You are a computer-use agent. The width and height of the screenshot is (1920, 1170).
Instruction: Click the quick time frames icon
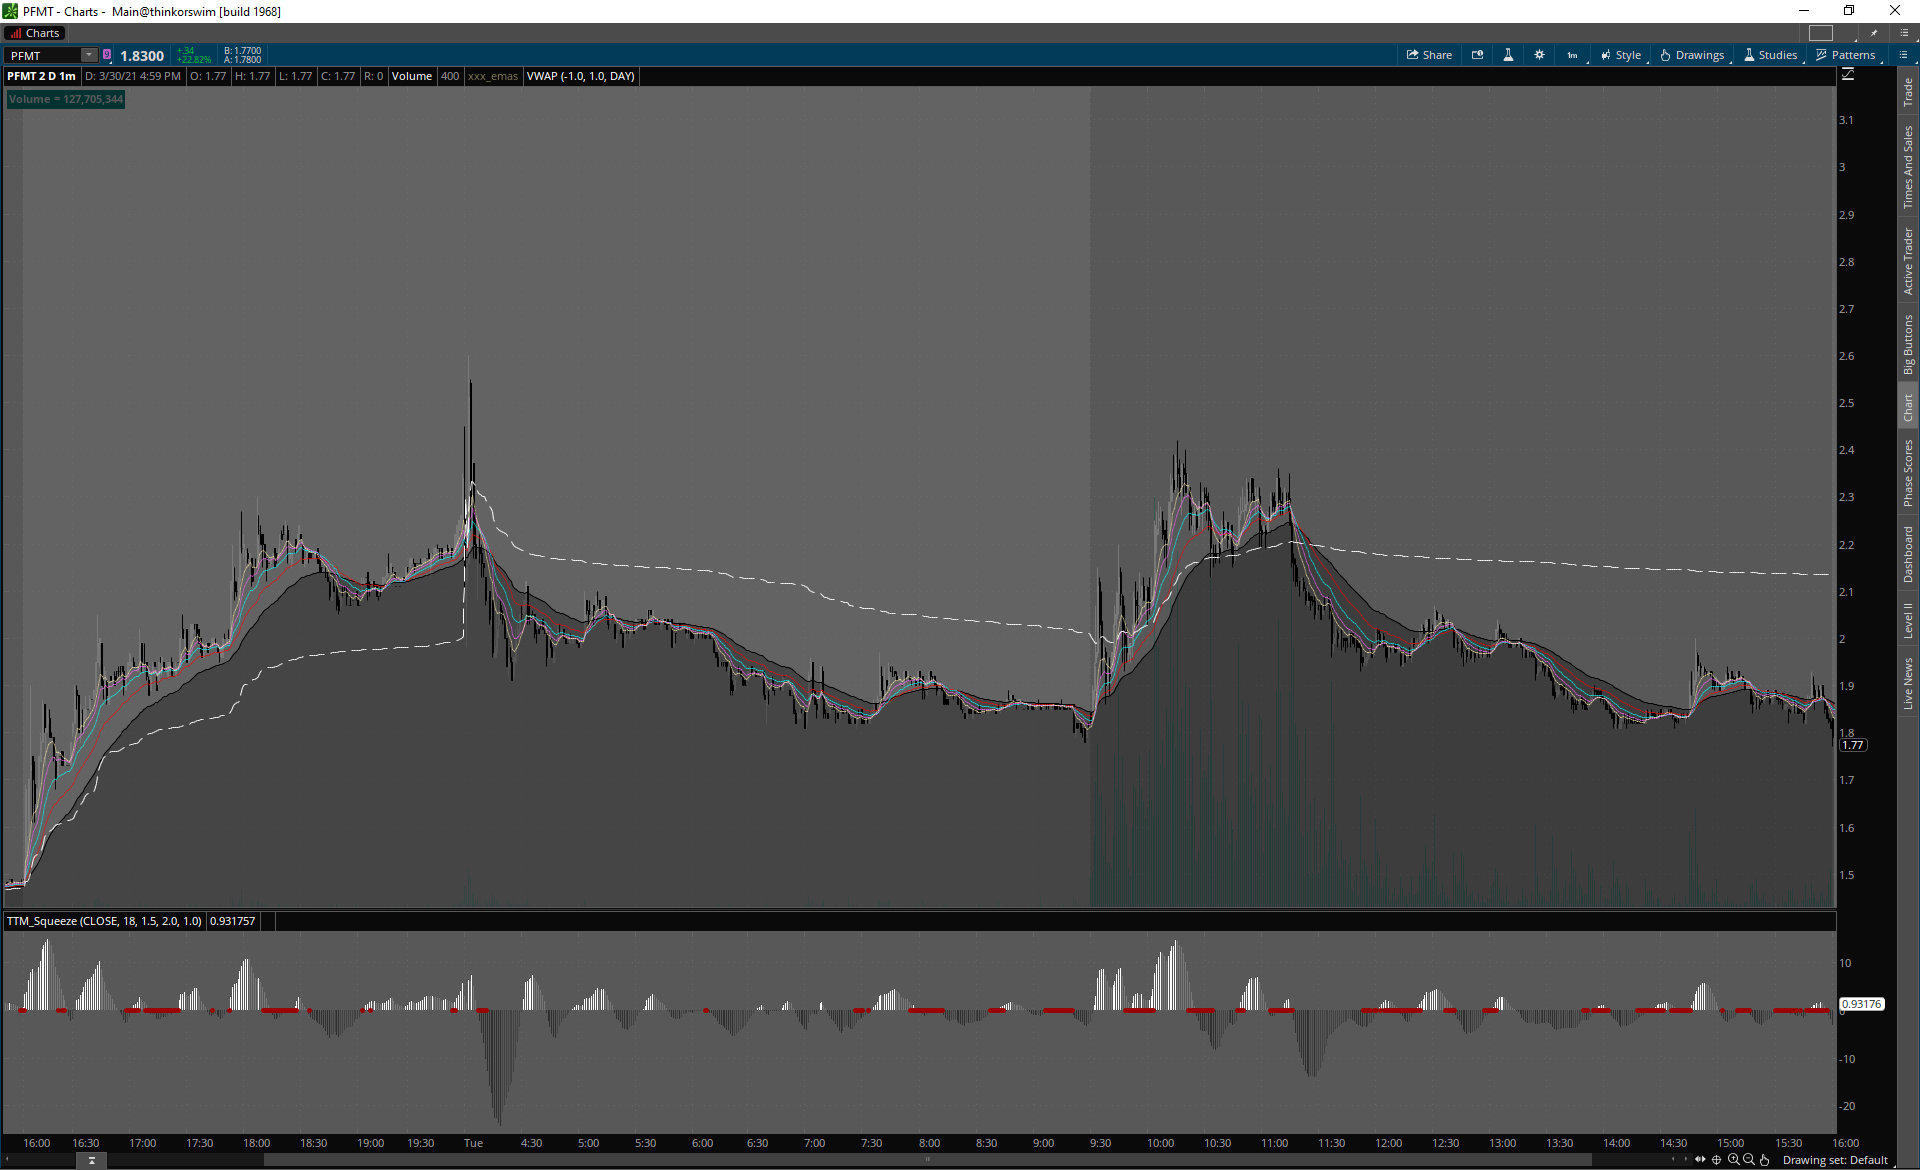[1477, 55]
